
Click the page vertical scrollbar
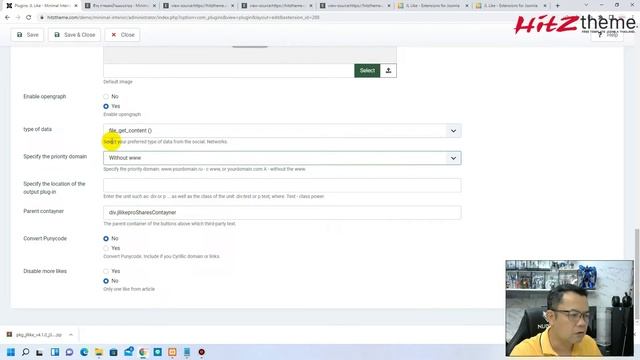pos(637,273)
